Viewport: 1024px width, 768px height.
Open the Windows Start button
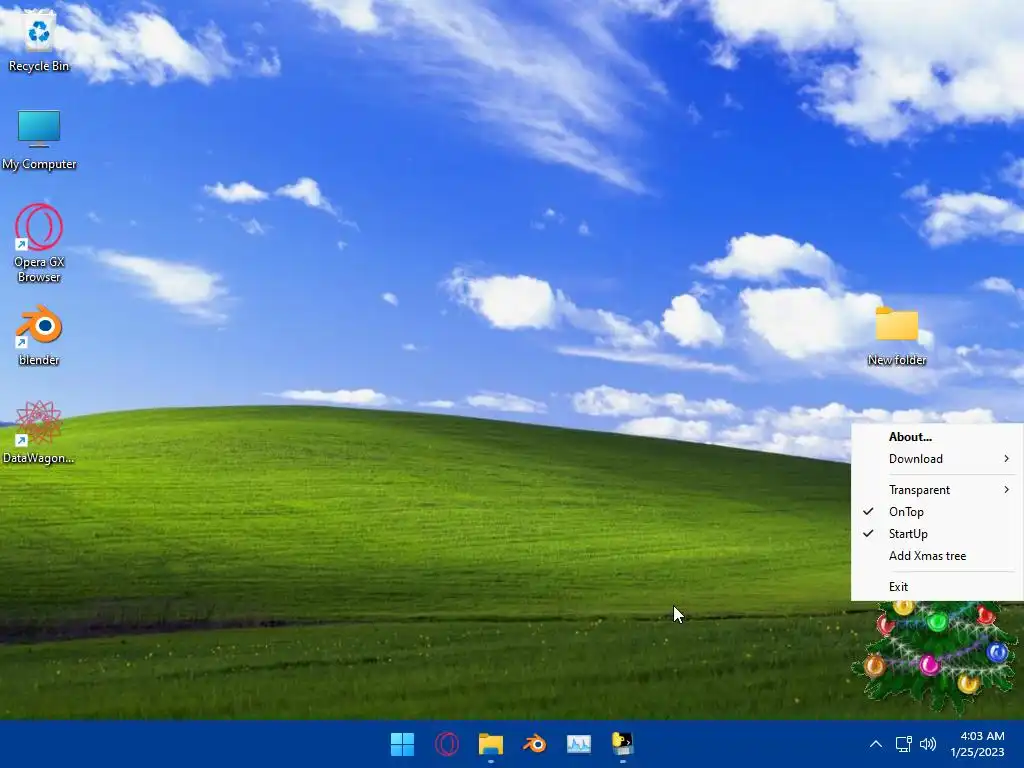coord(402,744)
